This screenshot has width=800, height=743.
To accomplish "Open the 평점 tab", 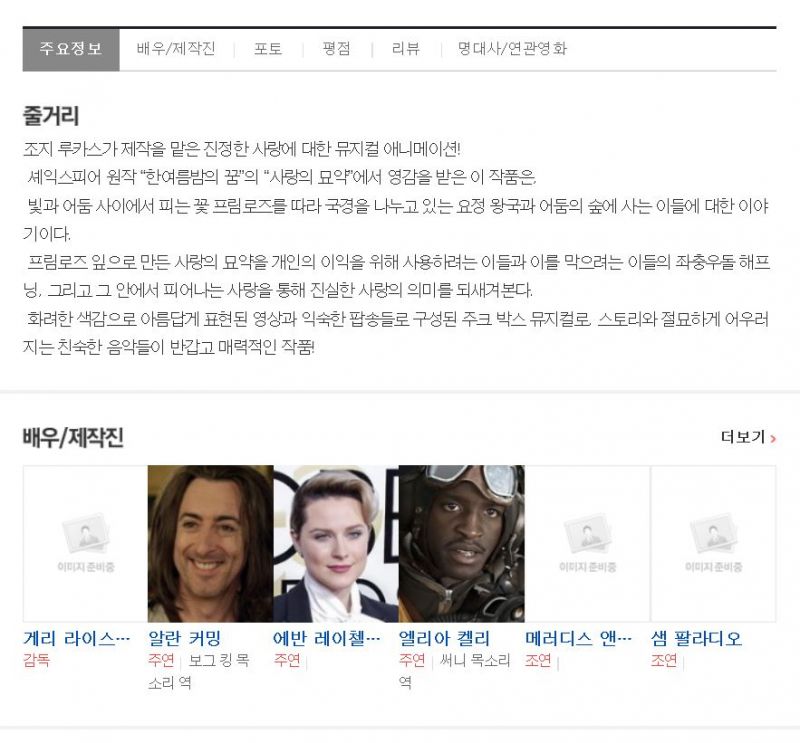I will pyautogui.click(x=337, y=49).
